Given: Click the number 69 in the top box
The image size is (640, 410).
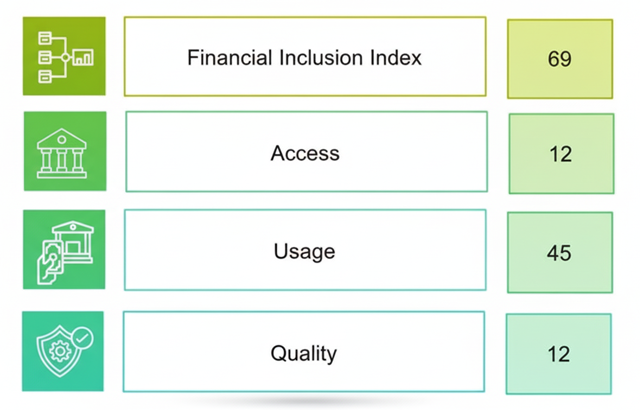Looking at the screenshot, I should click(x=559, y=58).
